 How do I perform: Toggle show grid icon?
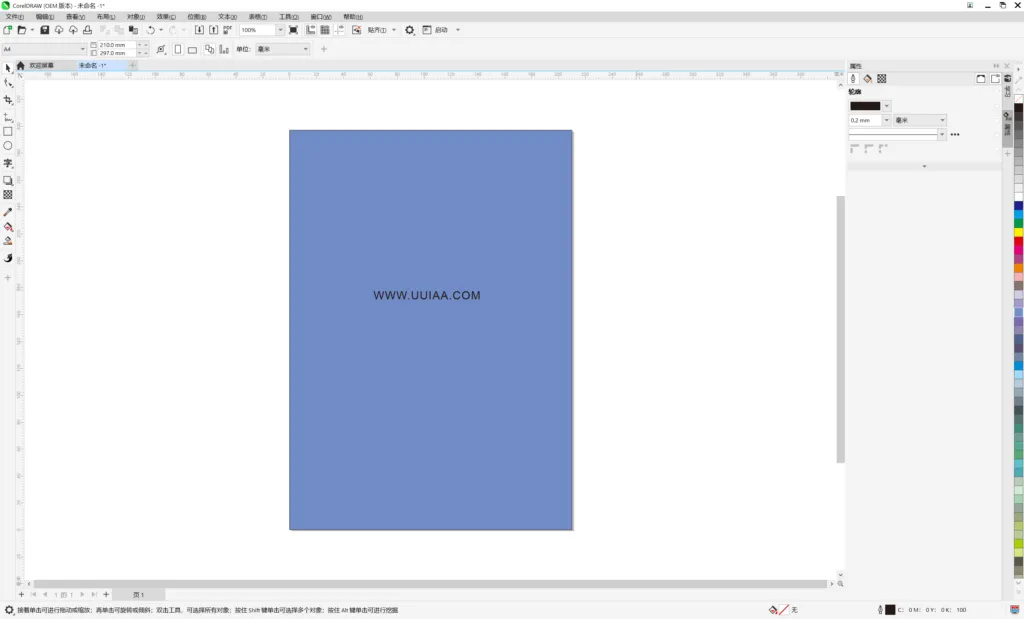click(x=325, y=30)
